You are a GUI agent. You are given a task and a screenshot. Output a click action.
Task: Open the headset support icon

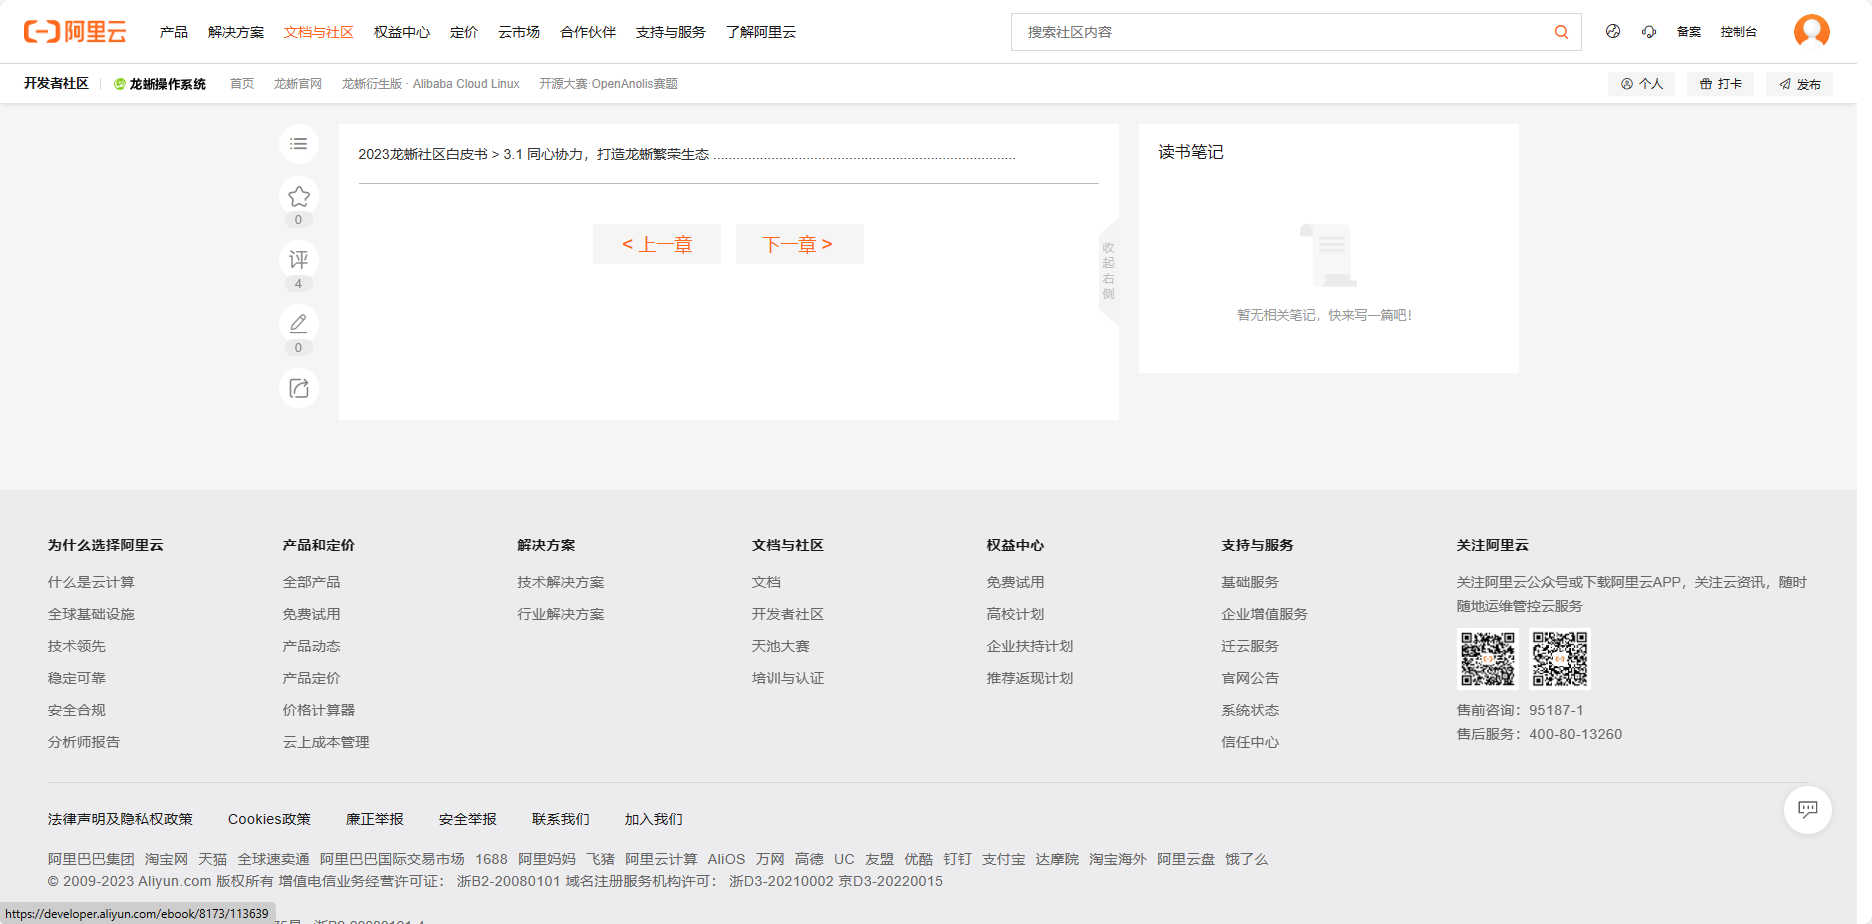pos(1649,32)
